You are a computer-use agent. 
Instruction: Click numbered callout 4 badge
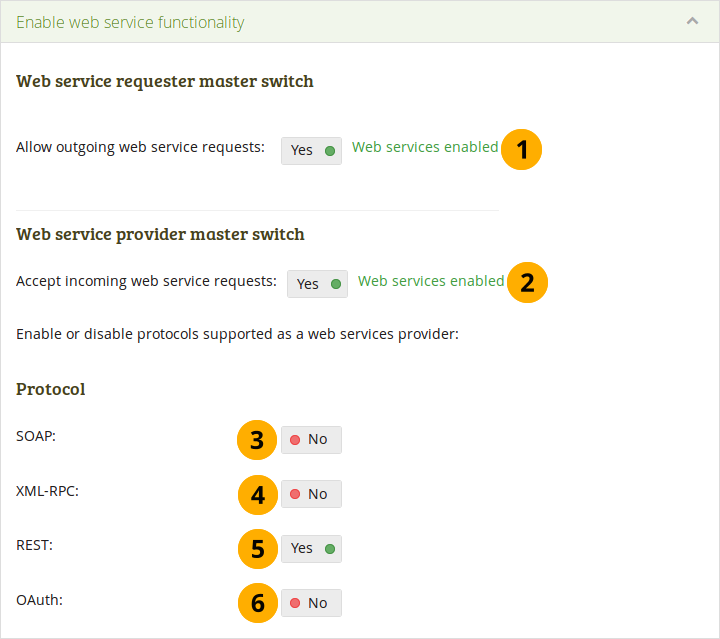tap(257, 494)
